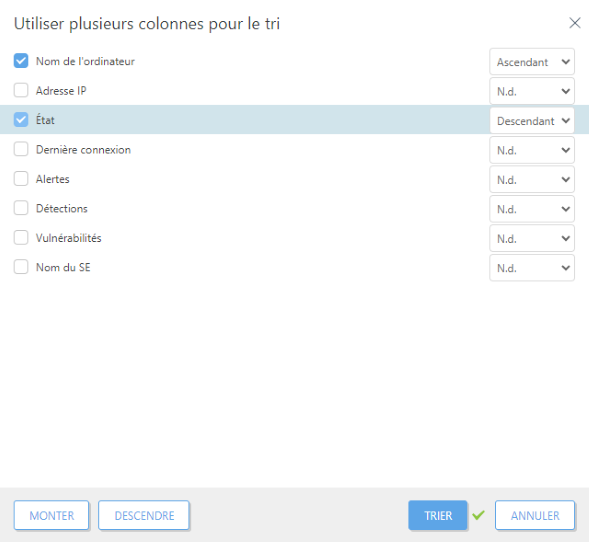Select the État row label
The image size is (589, 542).
point(45,120)
